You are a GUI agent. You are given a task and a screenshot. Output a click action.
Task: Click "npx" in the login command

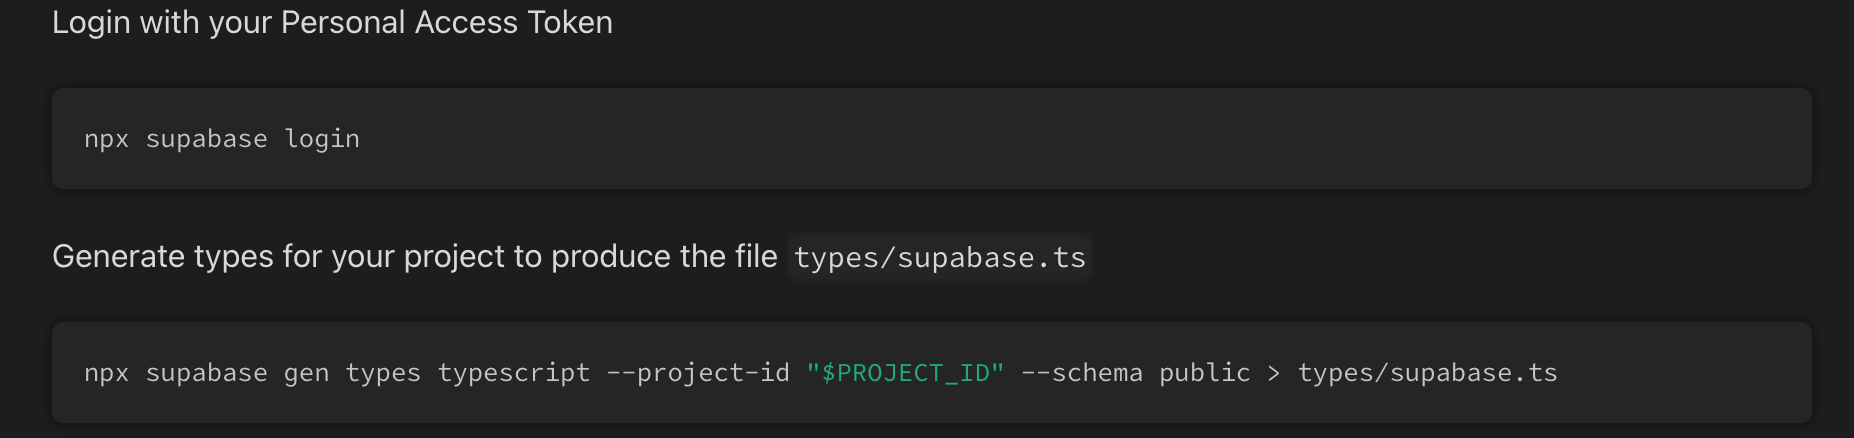107,140
